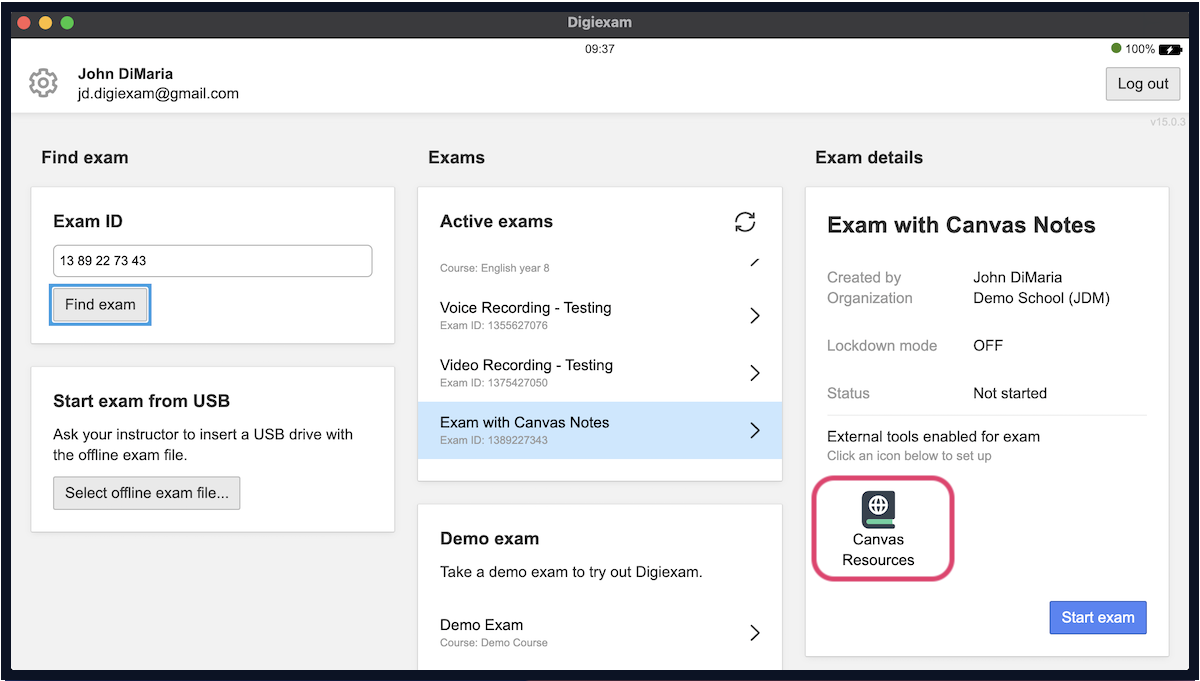Click the Course: English year 8 text

point(495,268)
